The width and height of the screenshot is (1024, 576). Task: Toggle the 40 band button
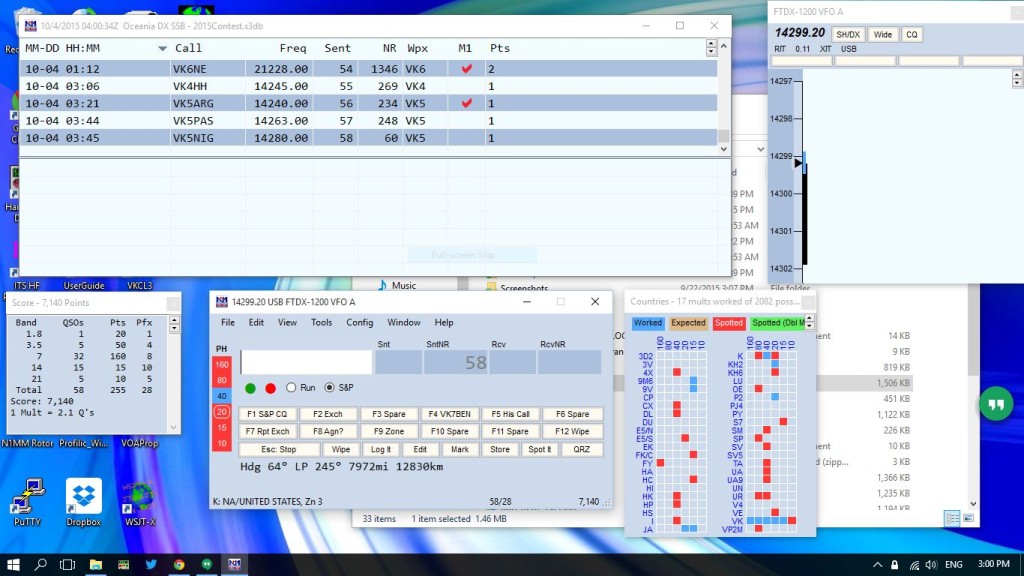[222, 396]
